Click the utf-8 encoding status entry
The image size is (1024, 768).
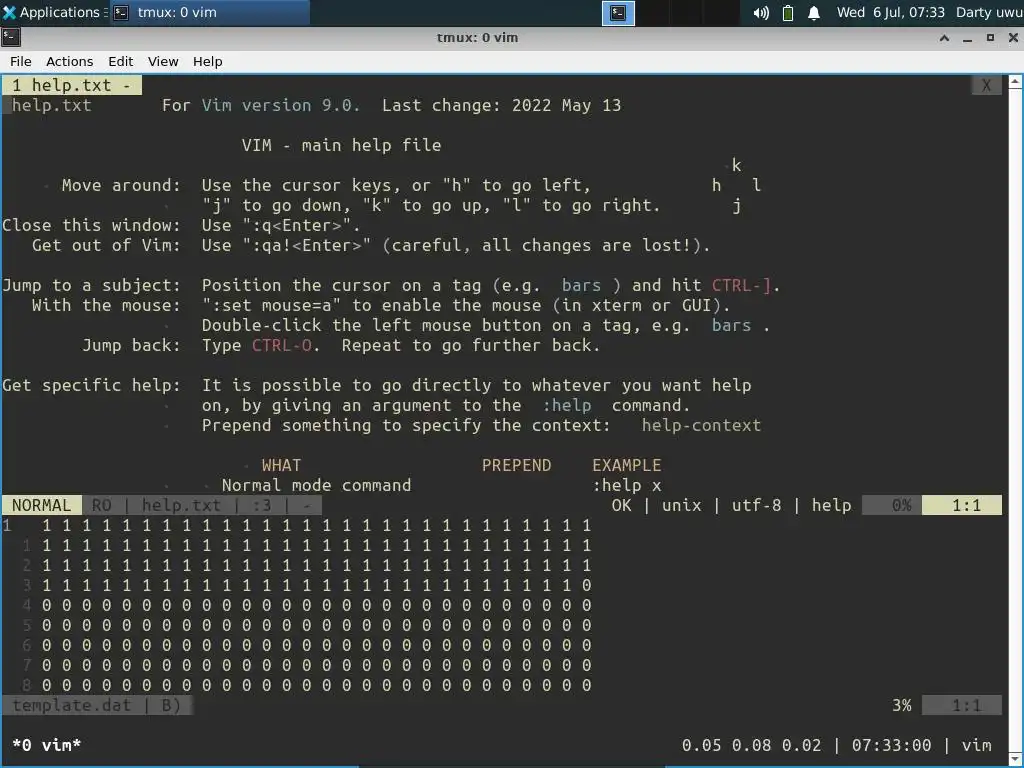tap(756, 505)
